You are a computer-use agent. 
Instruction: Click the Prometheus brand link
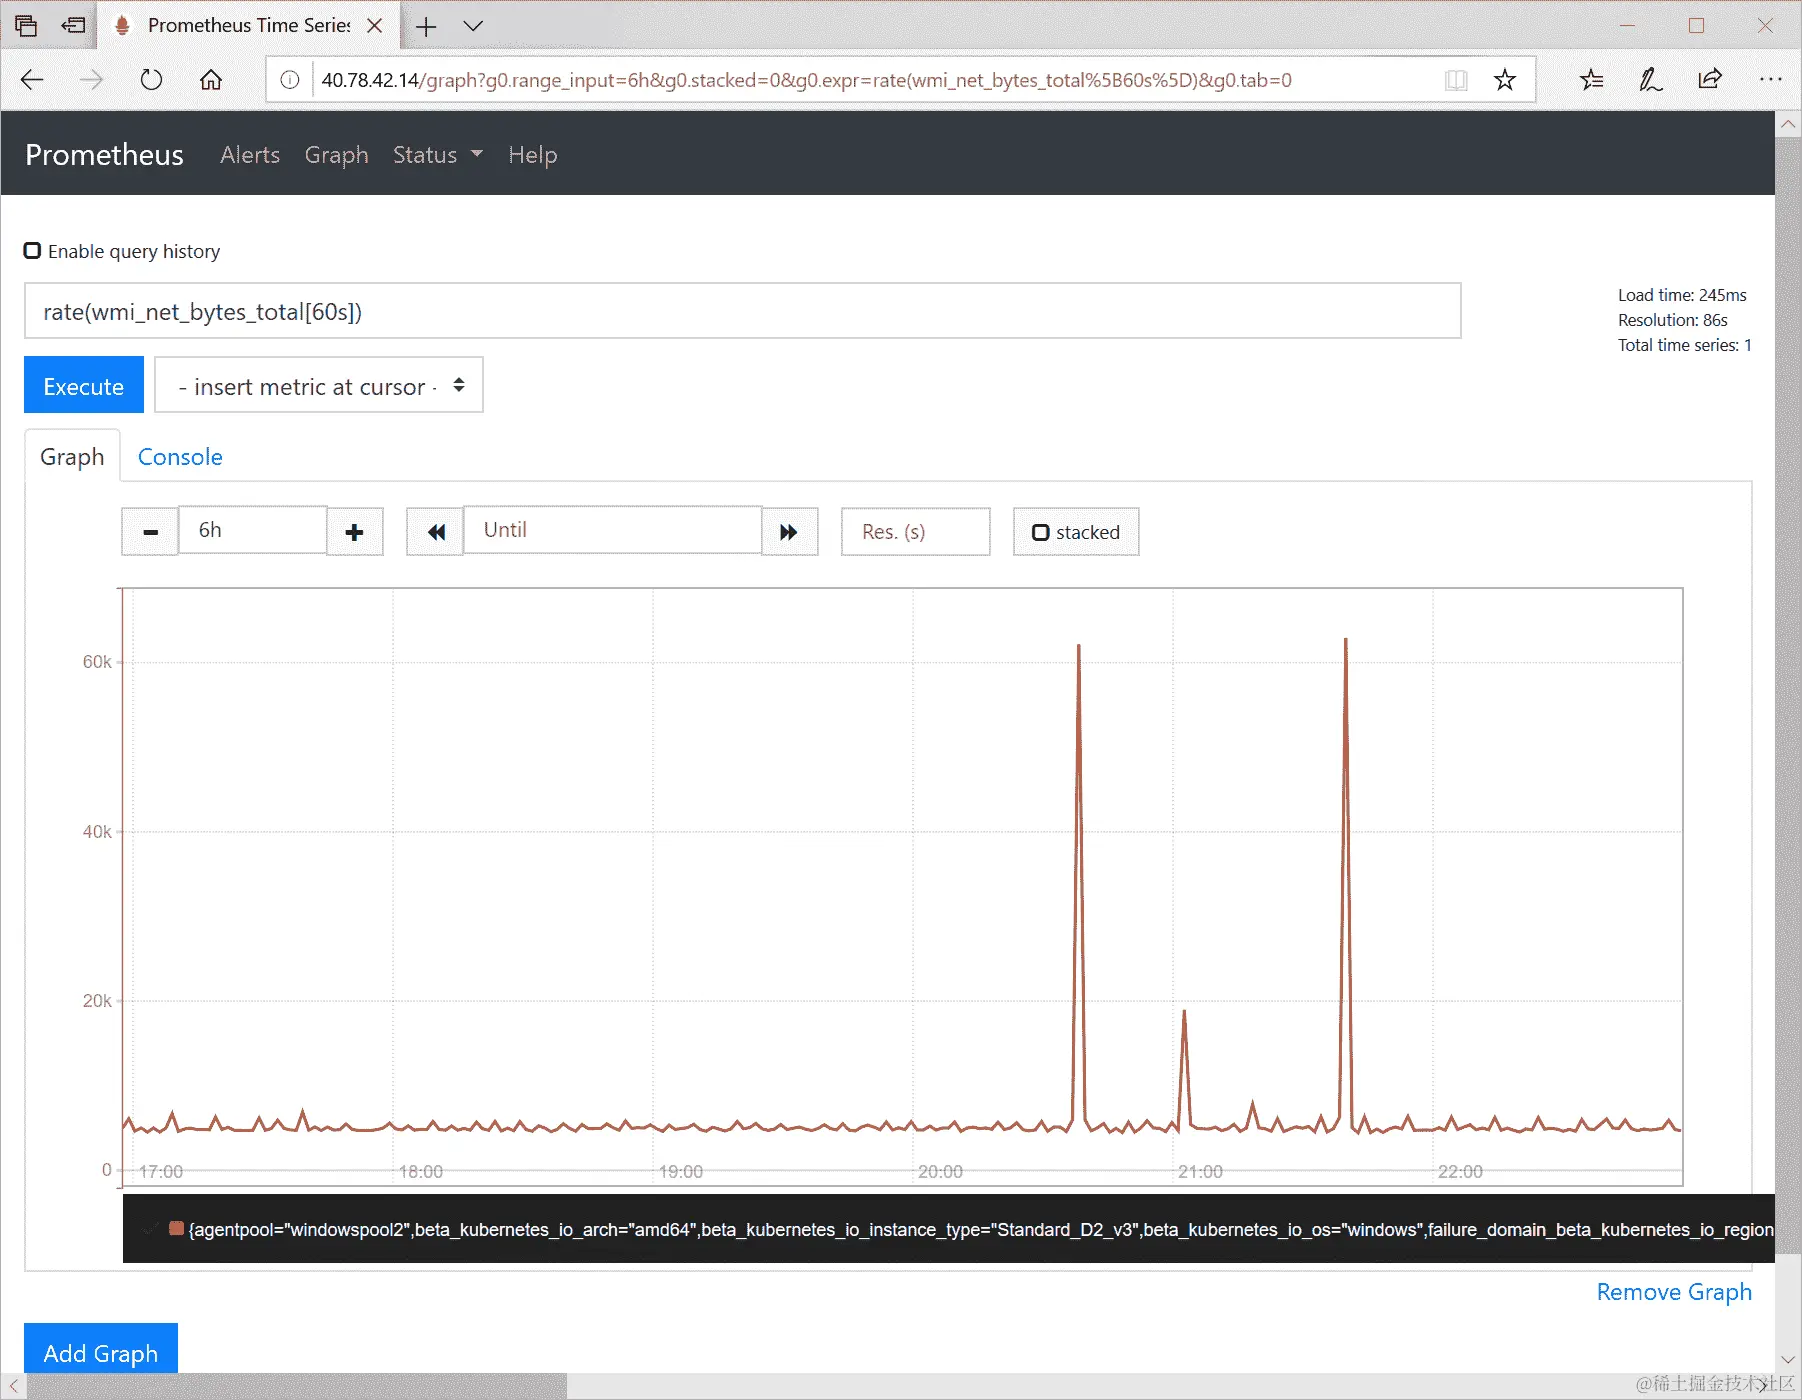click(x=104, y=155)
